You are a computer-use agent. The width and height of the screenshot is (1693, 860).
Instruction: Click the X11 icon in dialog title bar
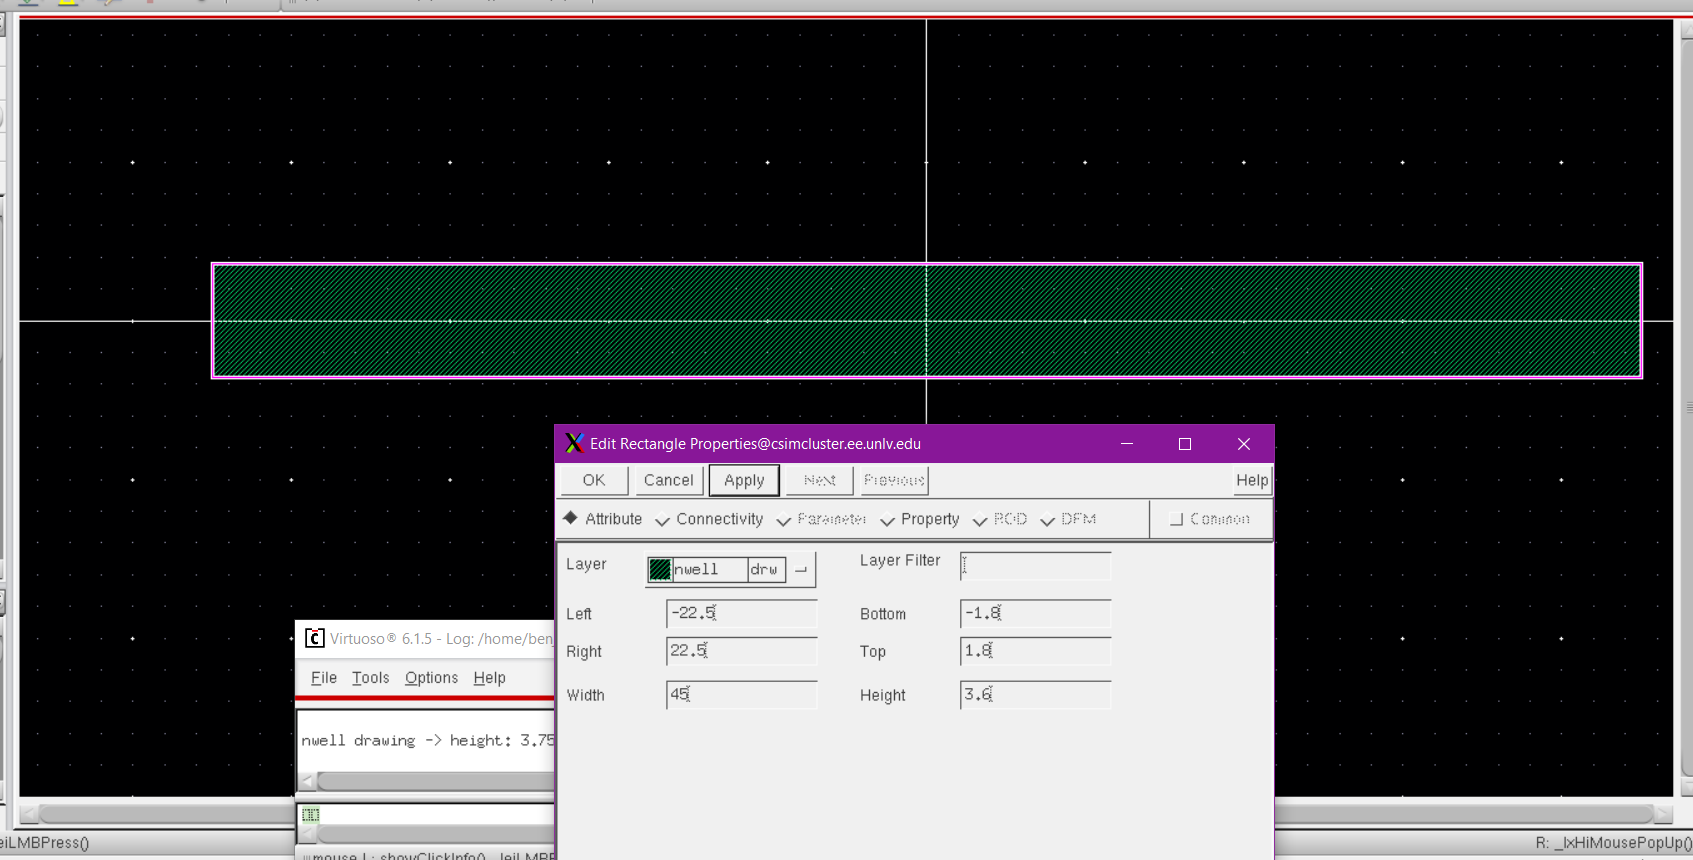[x=574, y=444]
